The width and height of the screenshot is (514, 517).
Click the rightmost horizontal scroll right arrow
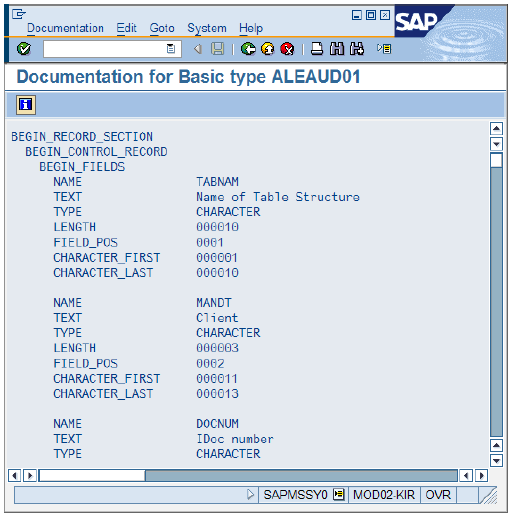coord(481,475)
